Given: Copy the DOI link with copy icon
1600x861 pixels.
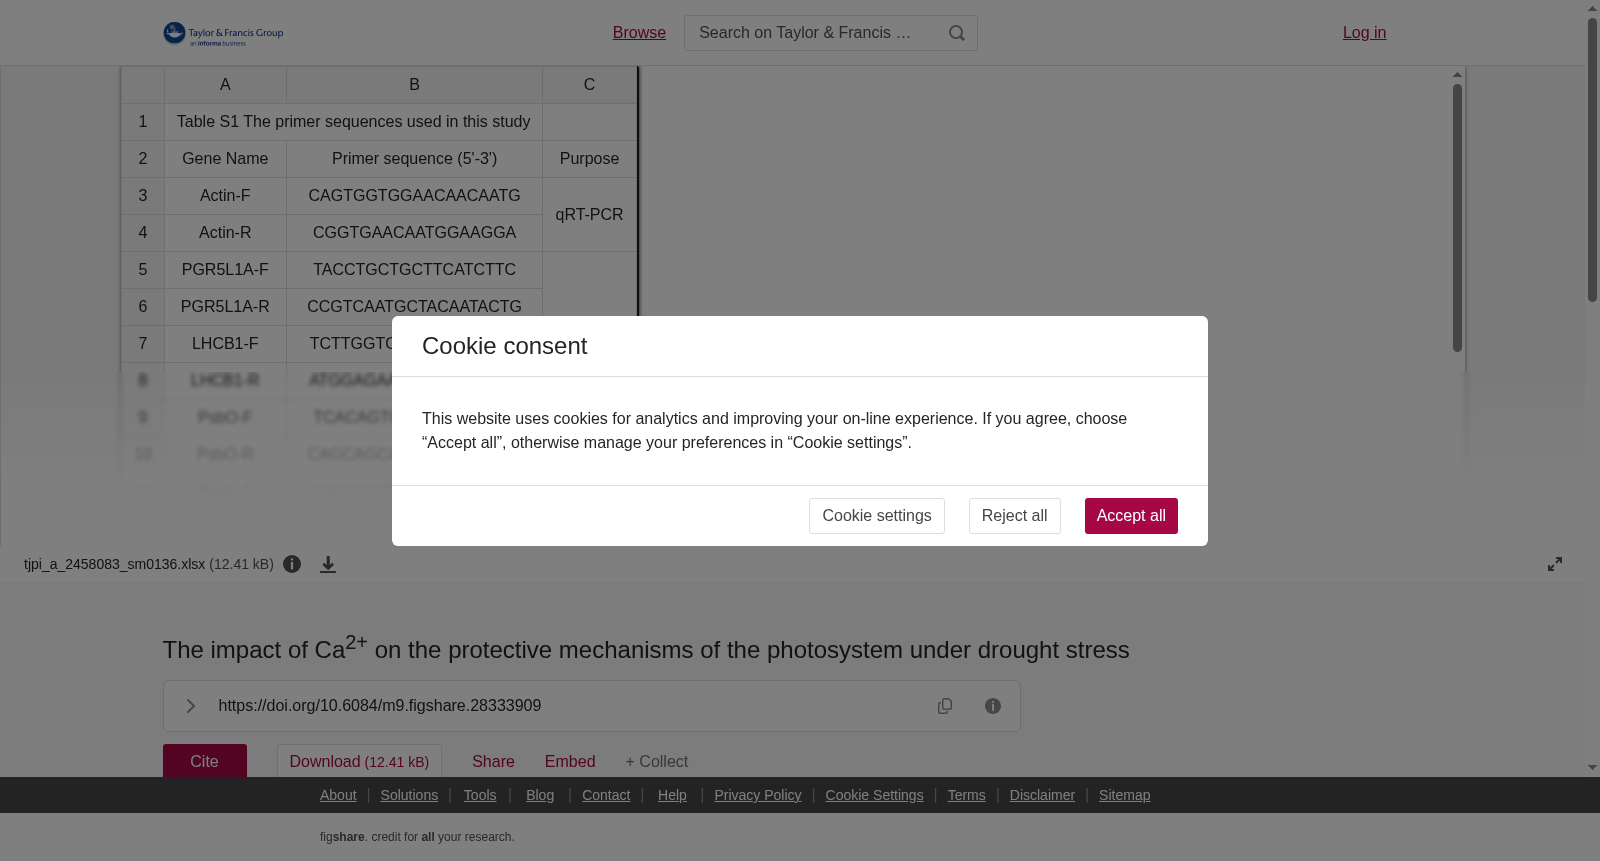Looking at the screenshot, I should (945, 706).
